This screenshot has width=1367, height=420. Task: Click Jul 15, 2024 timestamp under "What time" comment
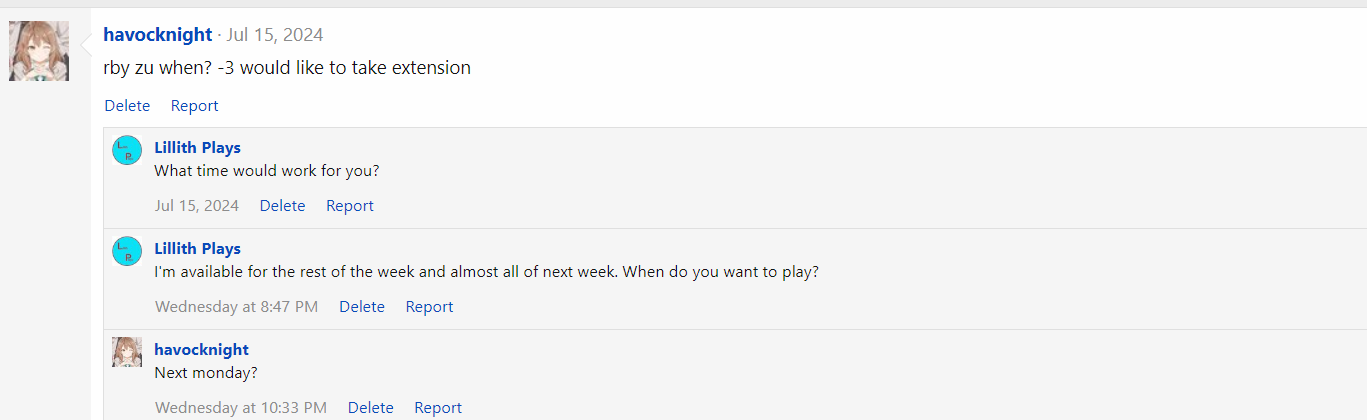(197, 206)
